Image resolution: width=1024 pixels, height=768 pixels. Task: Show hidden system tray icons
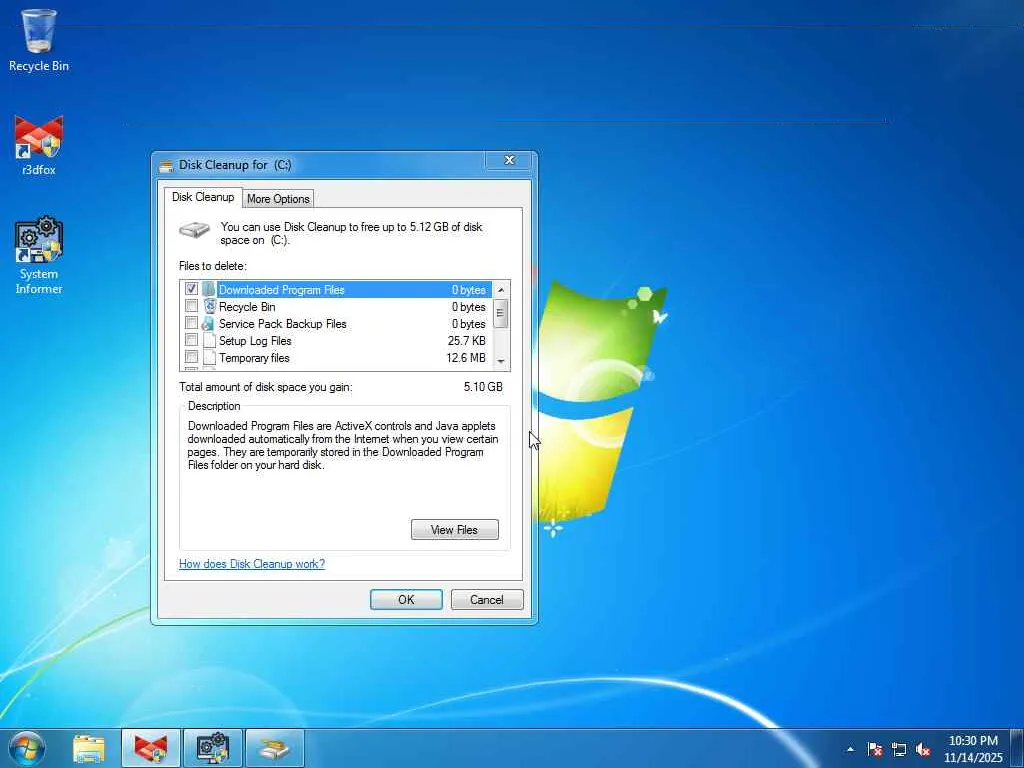(x=850, y=749)
